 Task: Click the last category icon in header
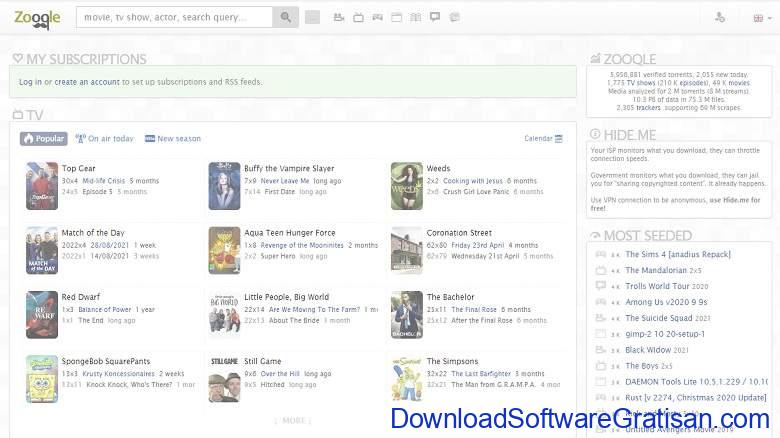pyautogui.click(x=454, y=17)
